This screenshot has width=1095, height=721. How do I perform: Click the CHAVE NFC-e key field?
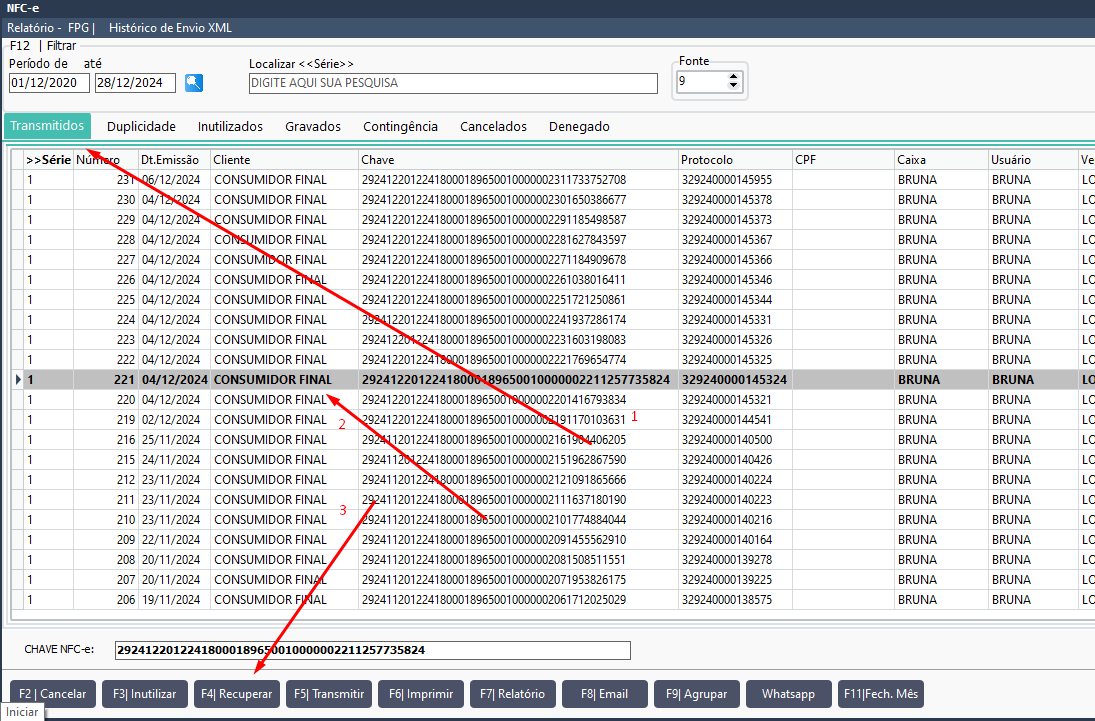(373, 650)
